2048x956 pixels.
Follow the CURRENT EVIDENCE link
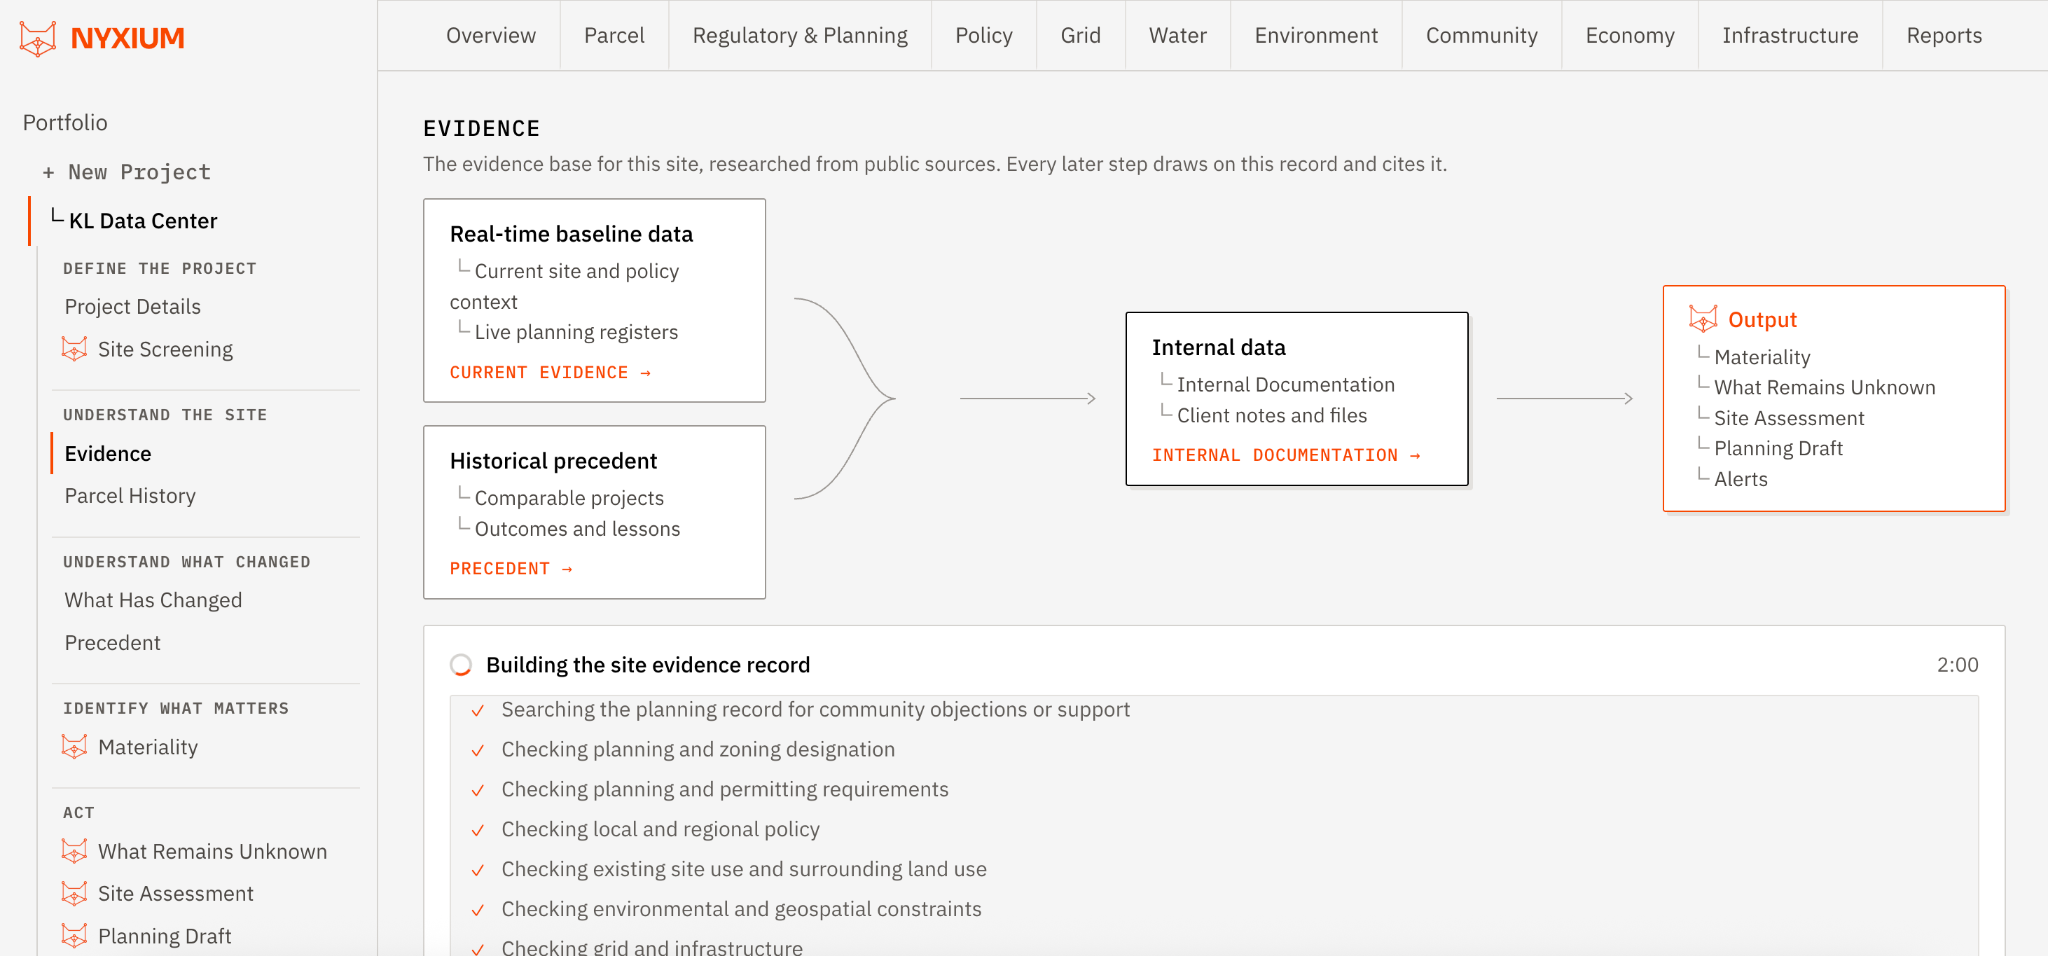point(550,372)
